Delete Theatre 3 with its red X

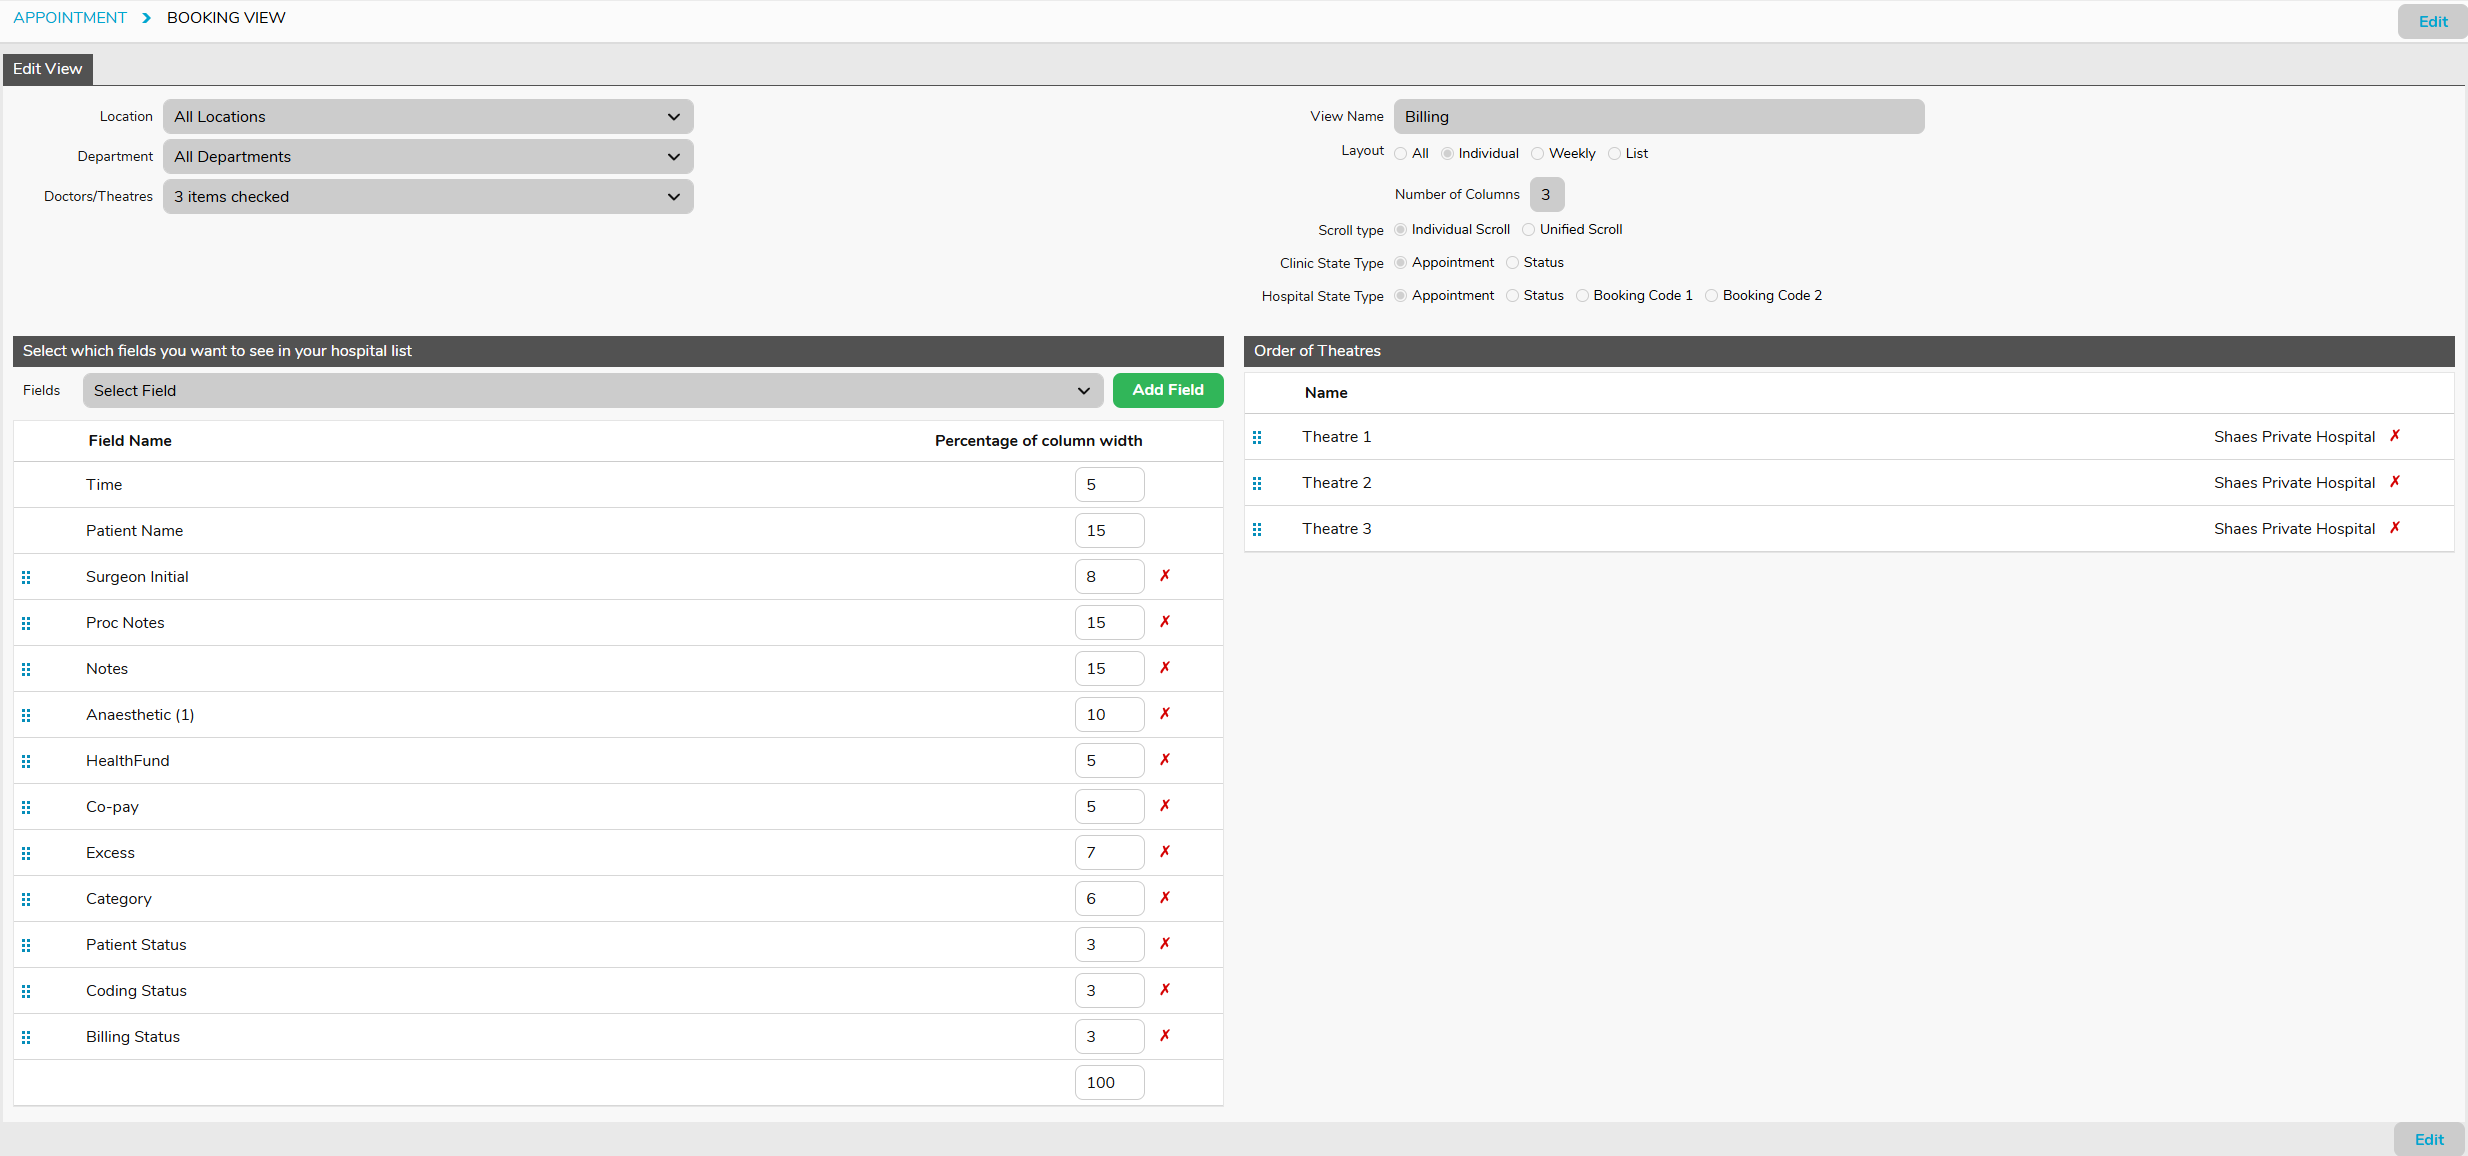(x=2395, y=528)
